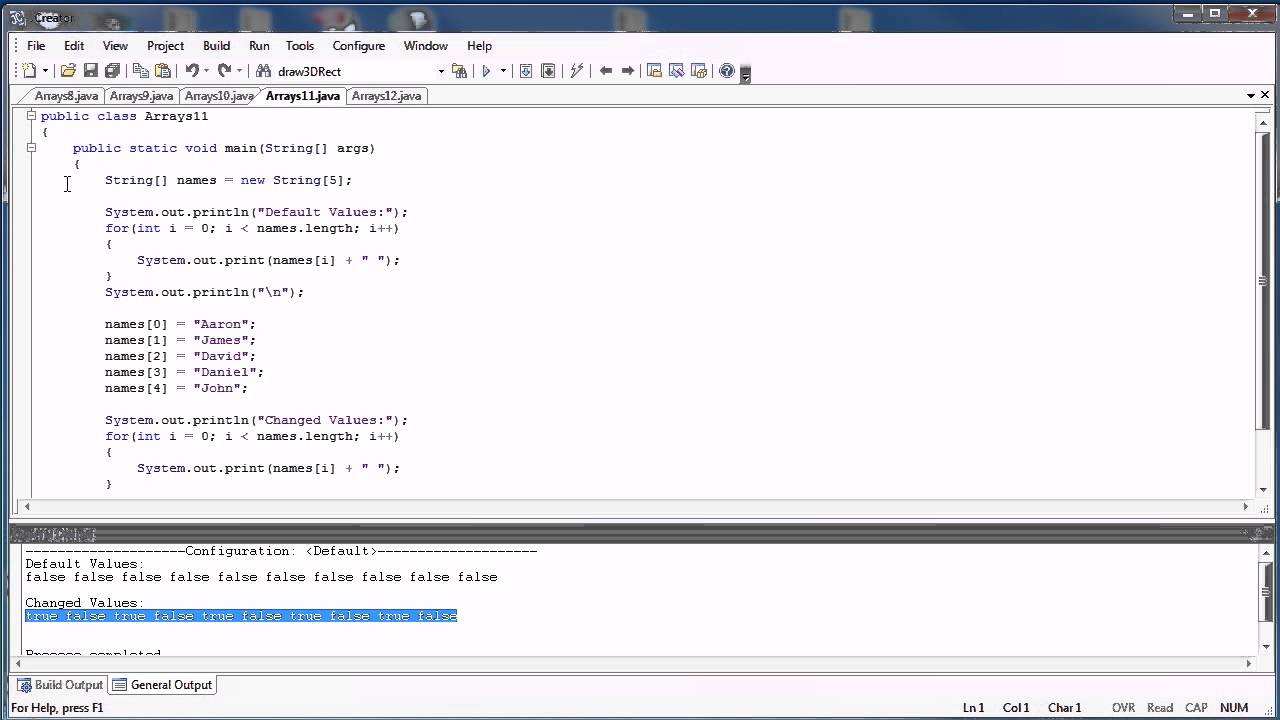Save the current file with the floppy icon
Image resolution: width=1280 pixels, height=720 pixels.
90,71
